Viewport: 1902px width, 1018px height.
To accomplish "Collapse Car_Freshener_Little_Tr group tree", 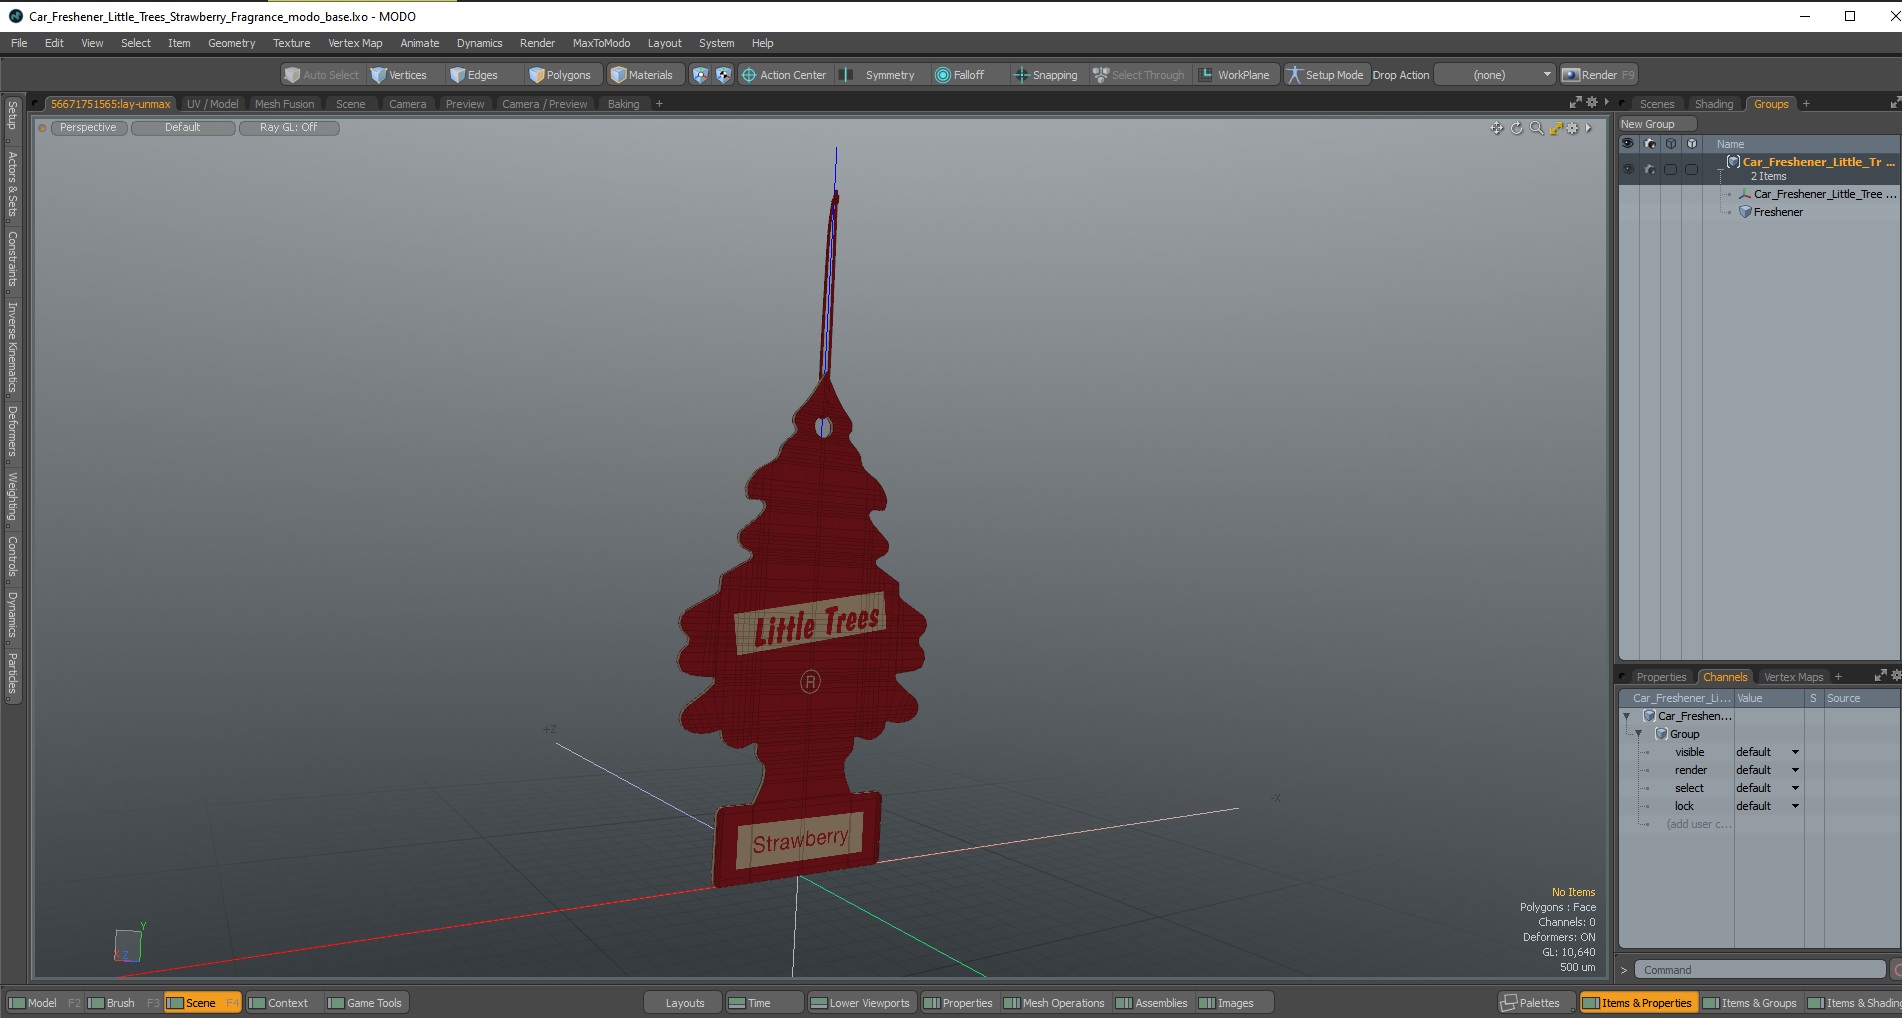I will click(1721, 172).
